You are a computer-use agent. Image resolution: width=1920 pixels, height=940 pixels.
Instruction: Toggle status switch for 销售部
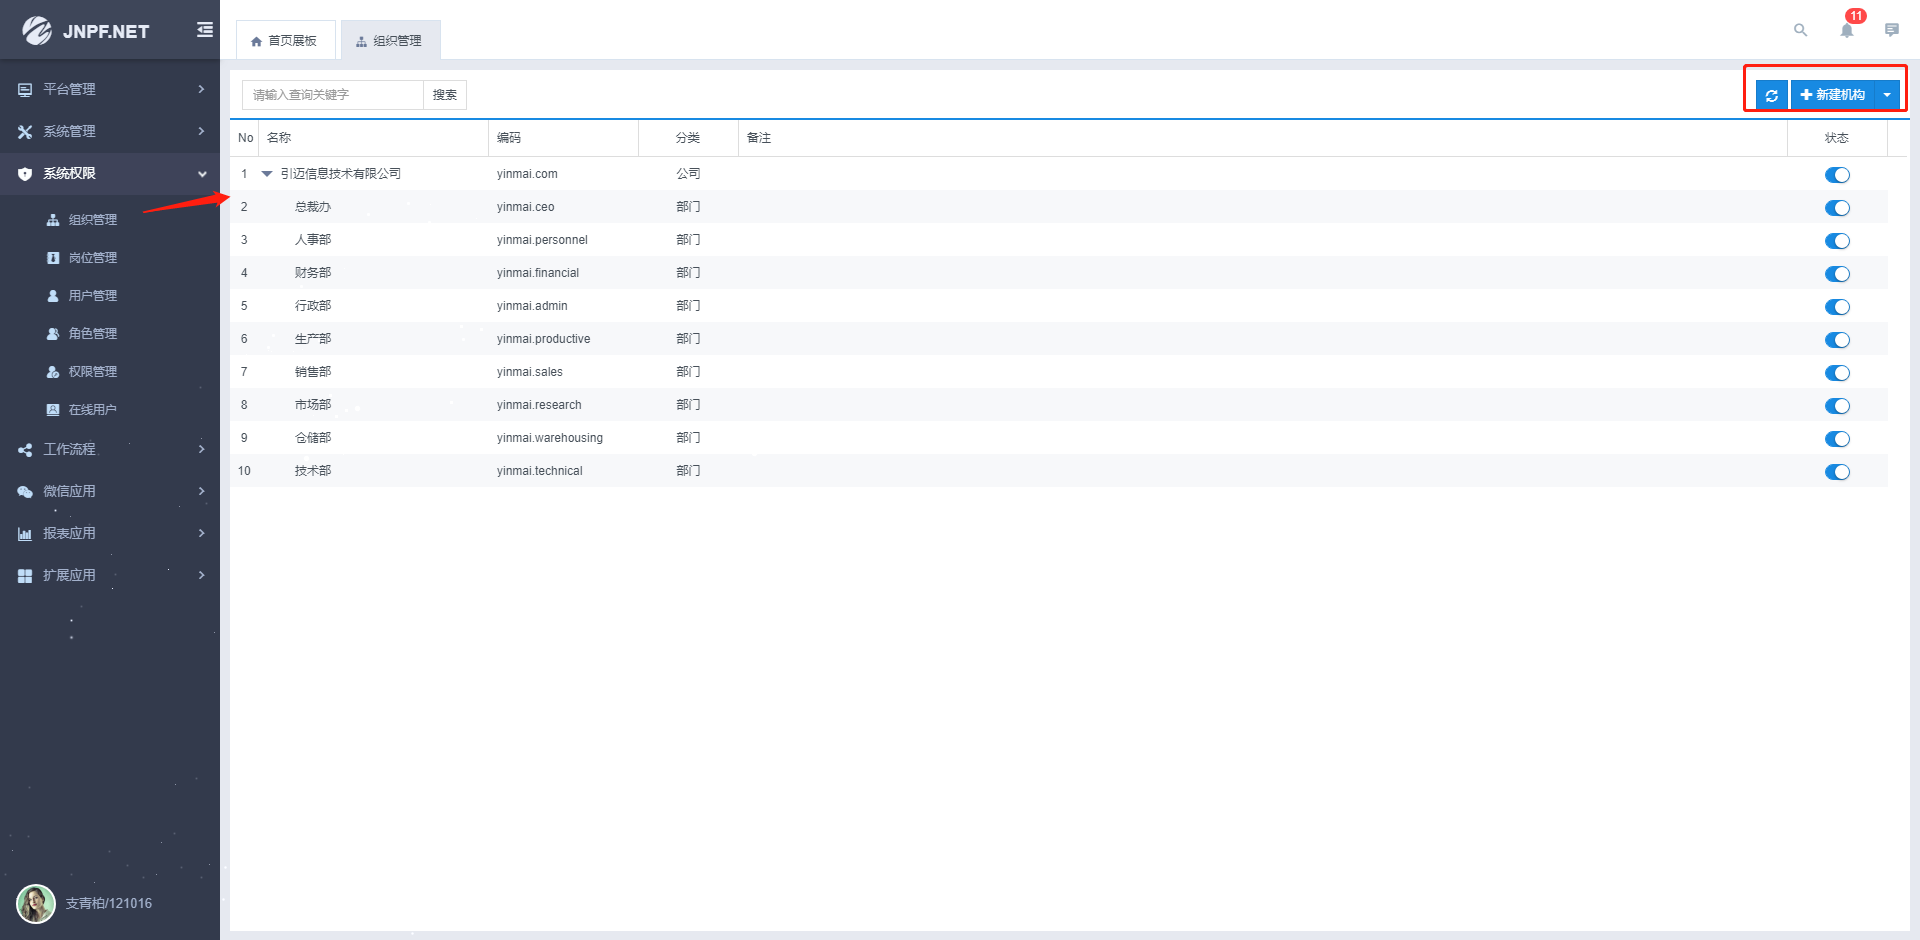[x=1838, y=373]
